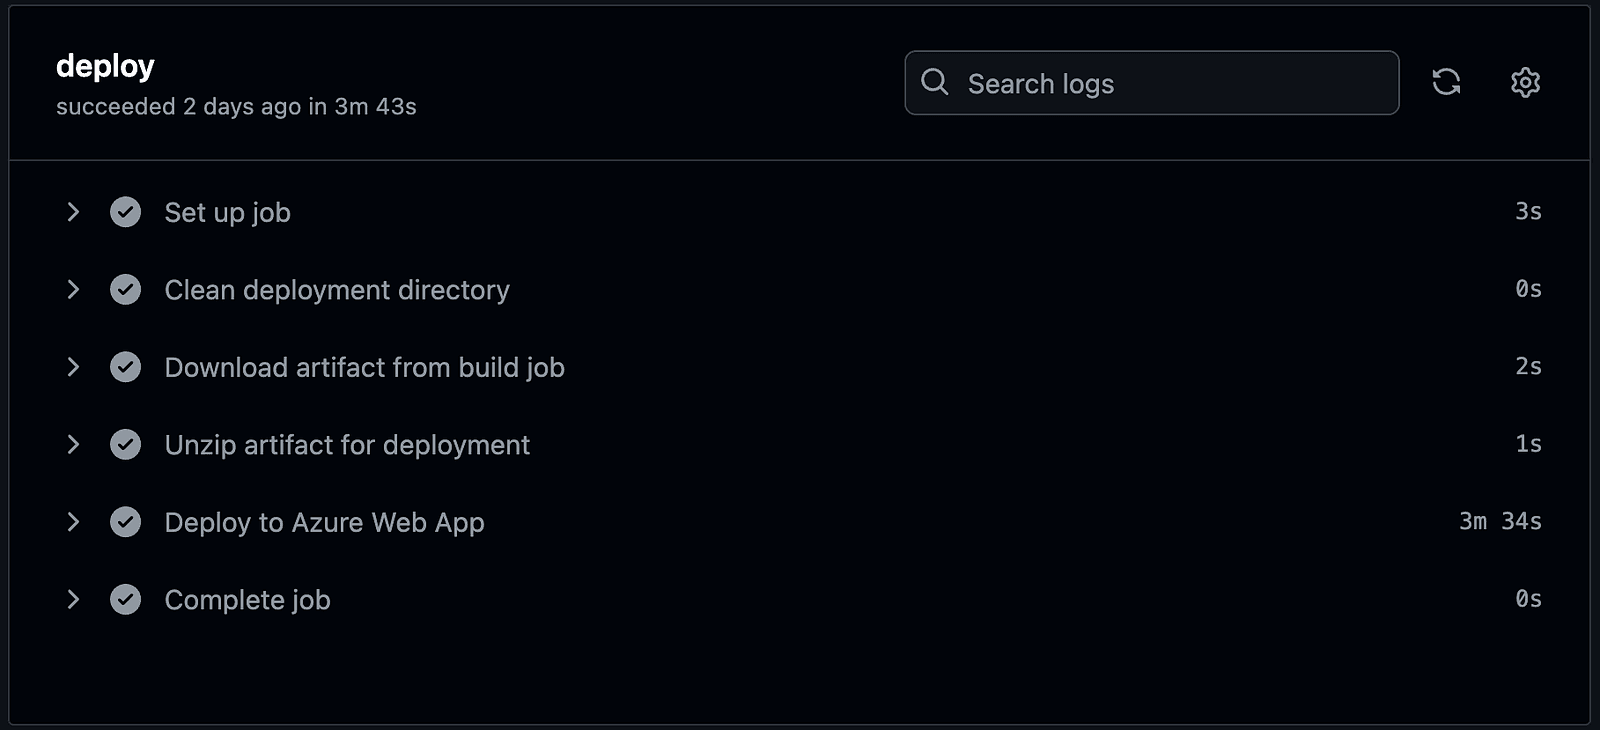This screenshot has width=1600, height=730.
Task: Click the Set up job success checkmark
Action: pyautogui.click(x=125, y=212)
